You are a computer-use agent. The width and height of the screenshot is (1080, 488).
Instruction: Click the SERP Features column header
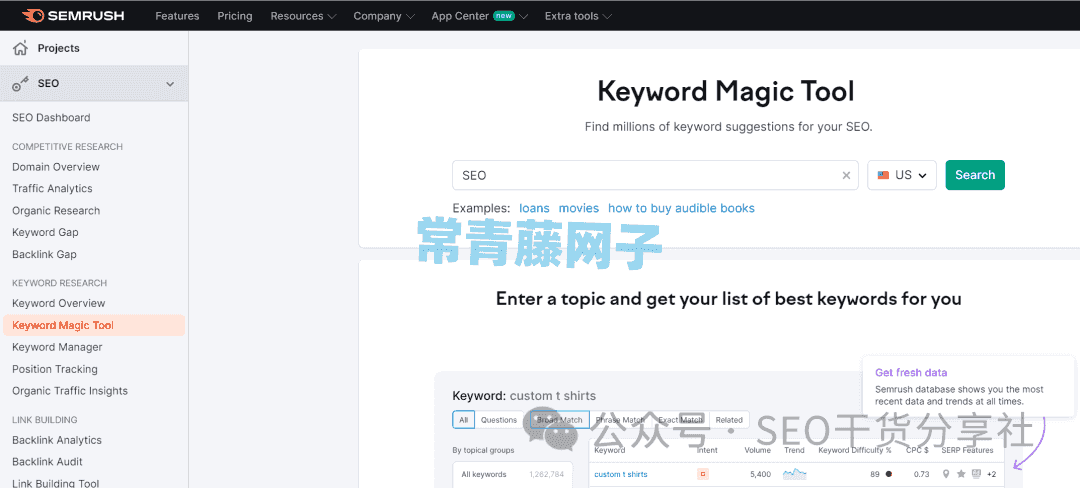(967, 450)
